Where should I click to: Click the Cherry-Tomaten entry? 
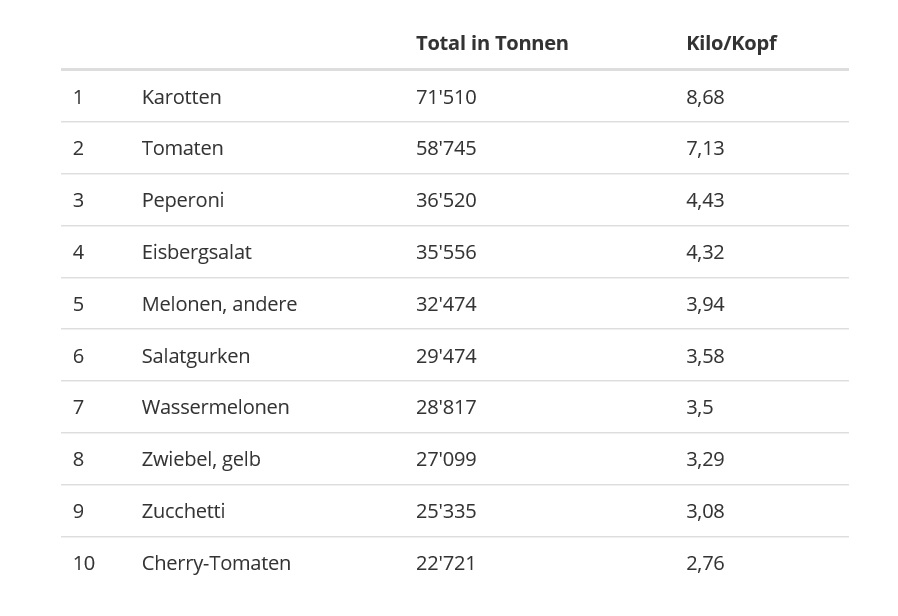(x=216, y=563)
